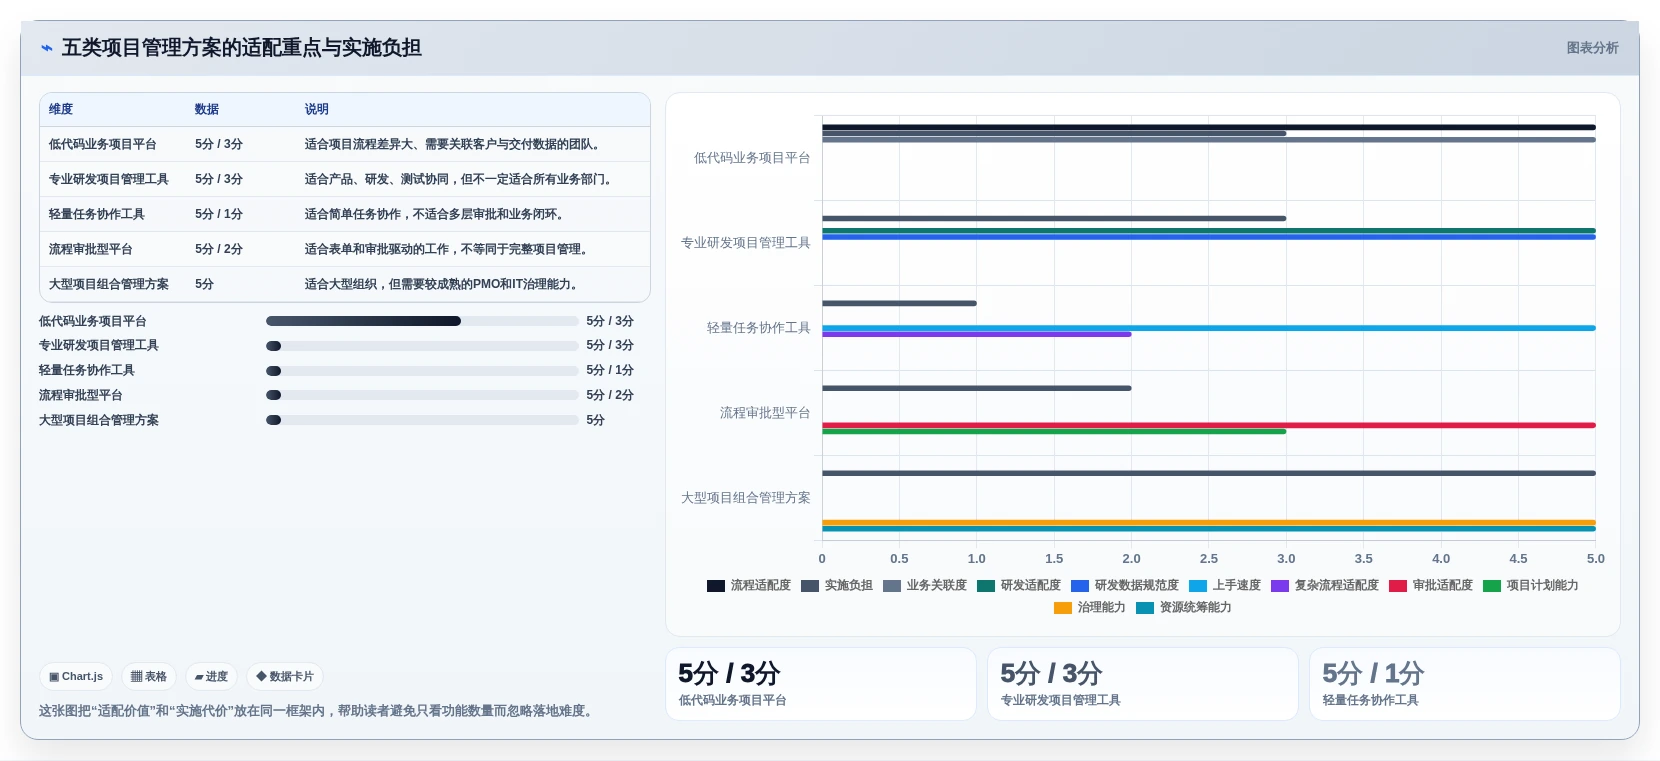The width and height of the screenshot is (1660, 761).
Task: Toggle 业务关联度 legend swatch
Action: click(892, 586)
